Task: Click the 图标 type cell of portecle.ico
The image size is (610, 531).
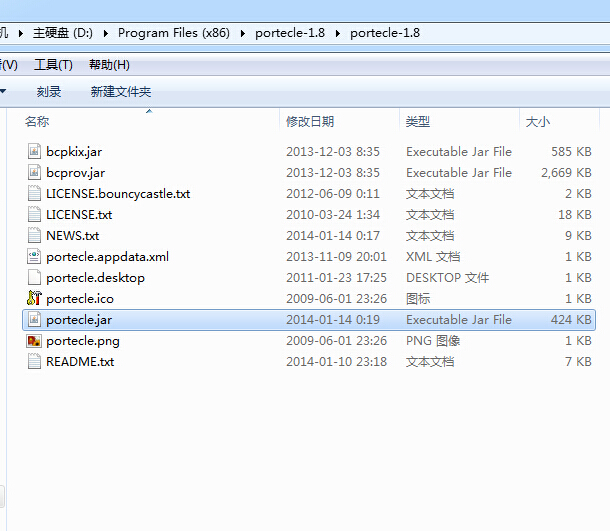Action: [418, 299]
